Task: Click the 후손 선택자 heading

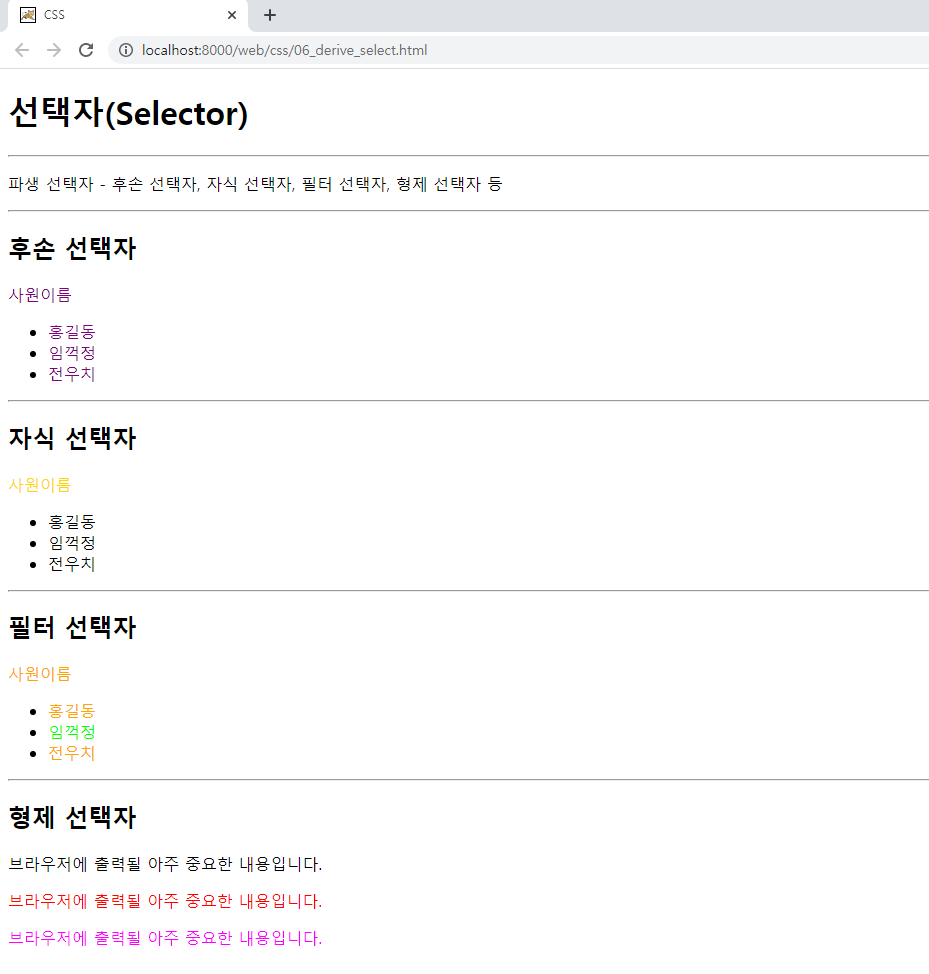Action: tap(73, 248)
